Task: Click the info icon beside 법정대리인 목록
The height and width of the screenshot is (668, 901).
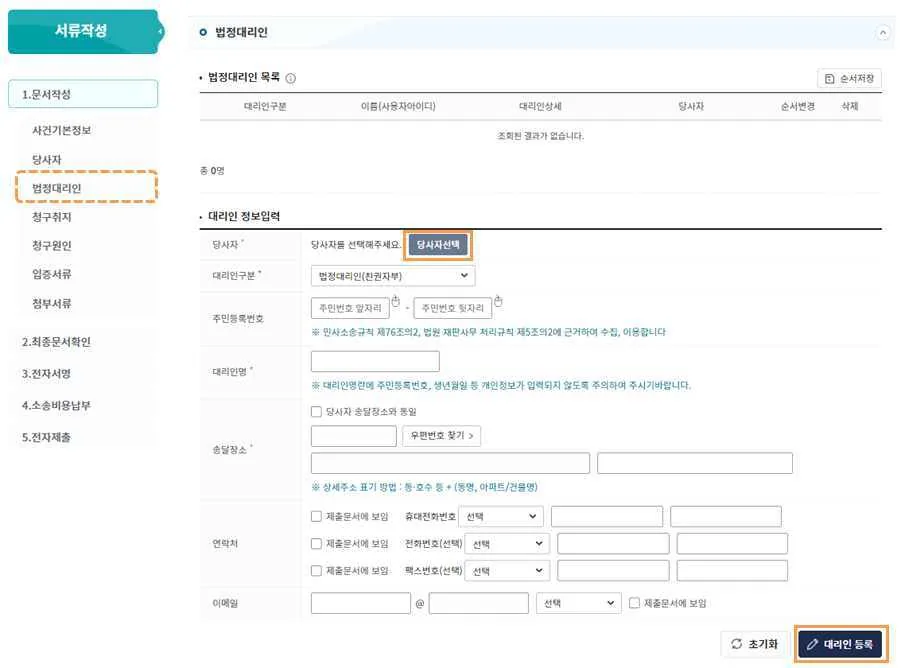Action: pyautogui.click(x=291, y=78)
